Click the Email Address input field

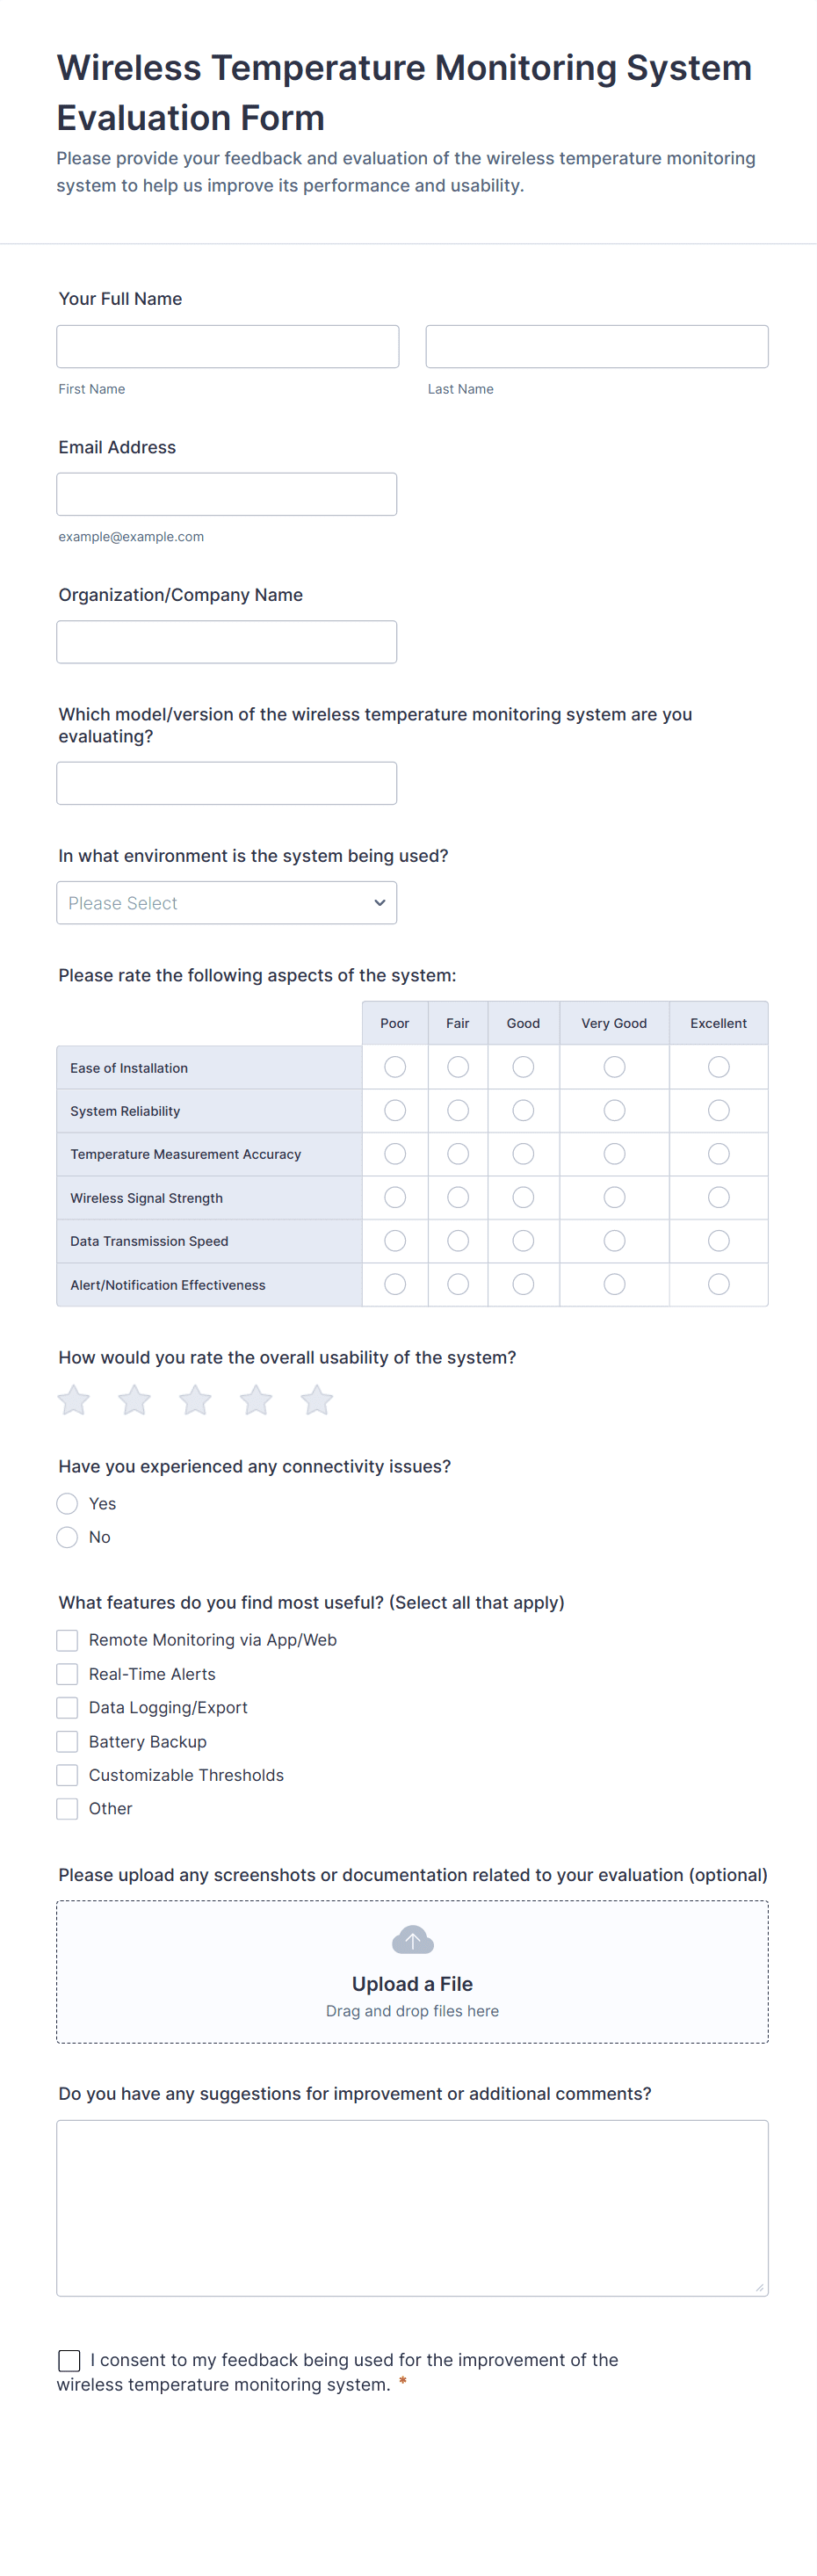(x=227, y=494)
